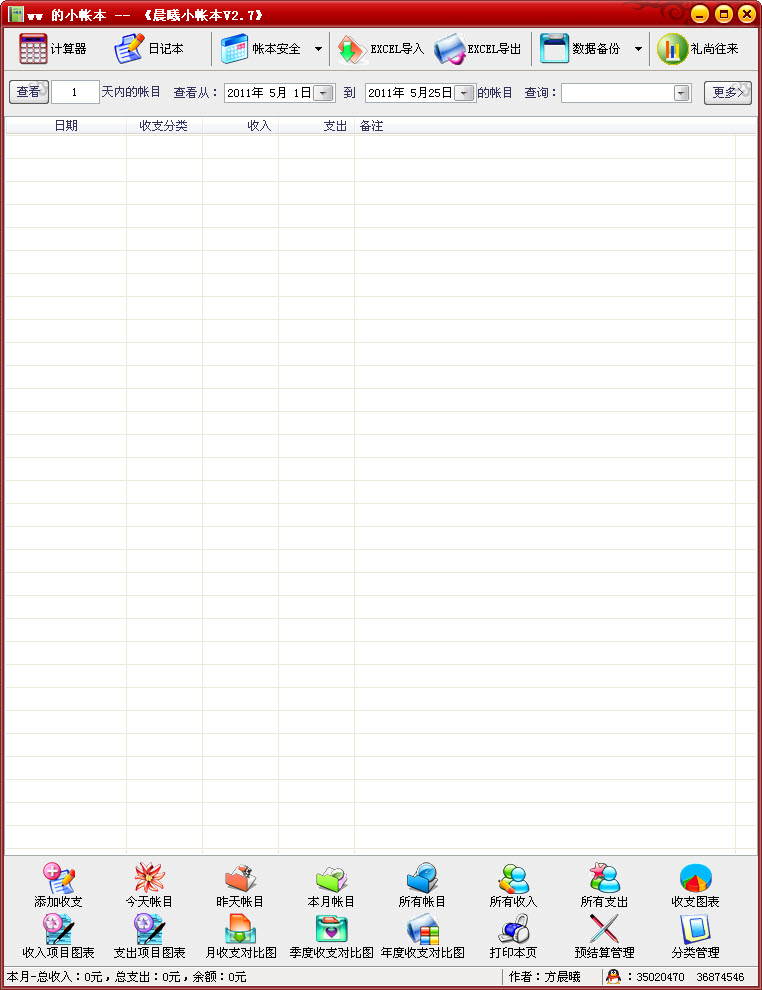Open 数据备份 data backup

580,49
